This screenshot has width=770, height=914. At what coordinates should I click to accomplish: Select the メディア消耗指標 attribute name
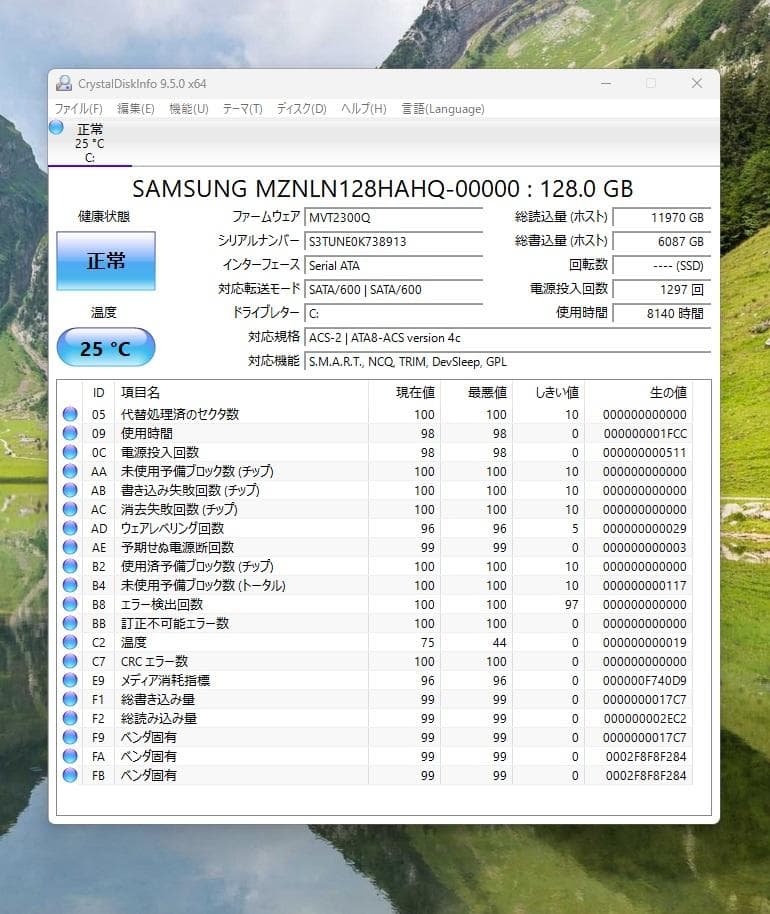(x=166, y=680)
